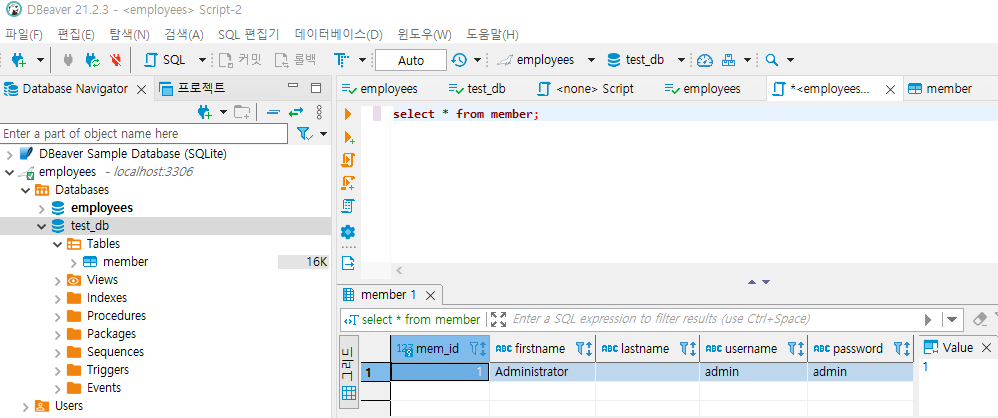Switch to the test_db editor tab

477,89
